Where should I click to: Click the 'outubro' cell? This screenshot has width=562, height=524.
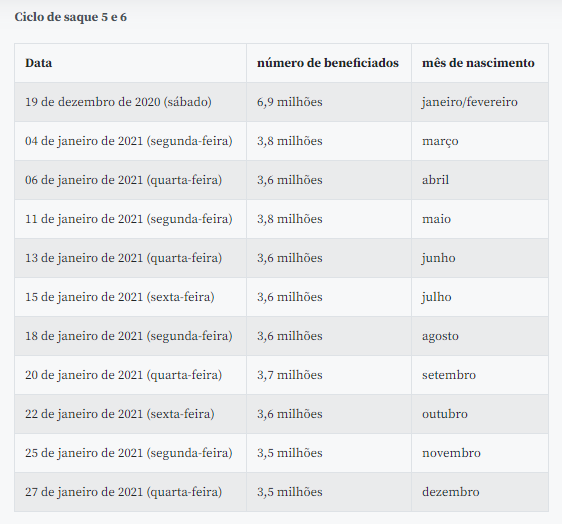(480, 414)
